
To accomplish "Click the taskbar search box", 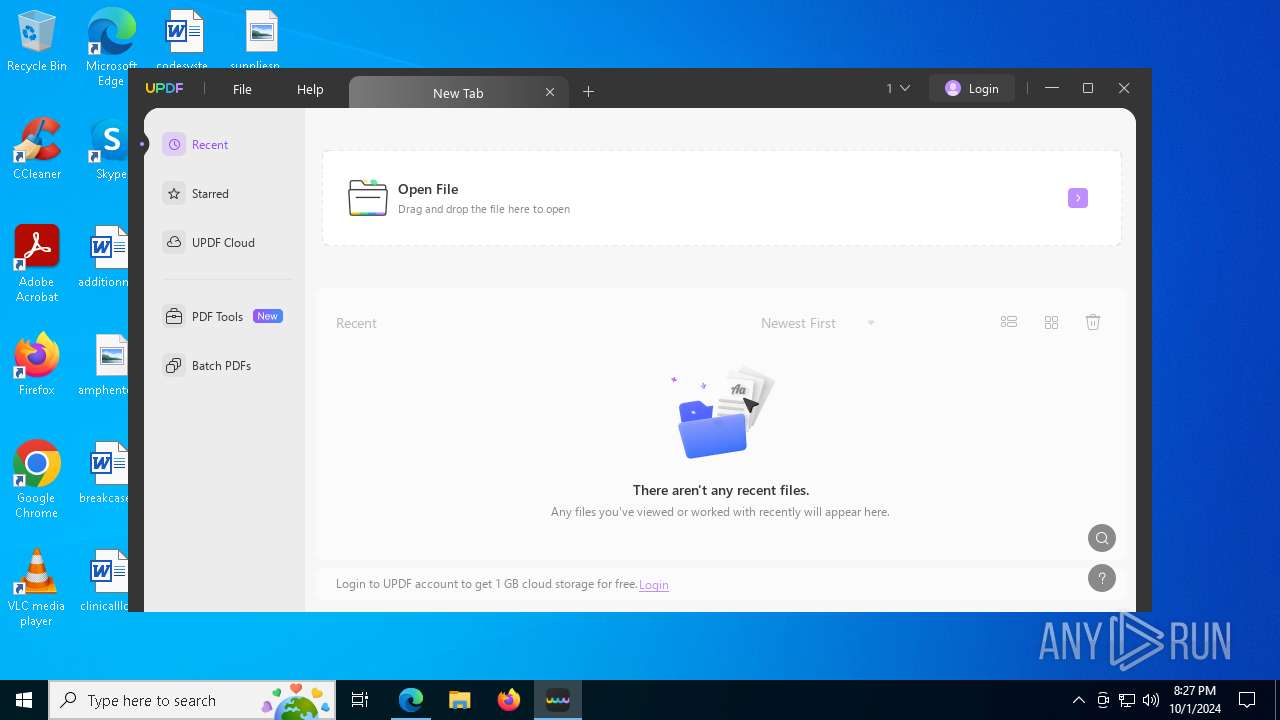I will [194, 700].
